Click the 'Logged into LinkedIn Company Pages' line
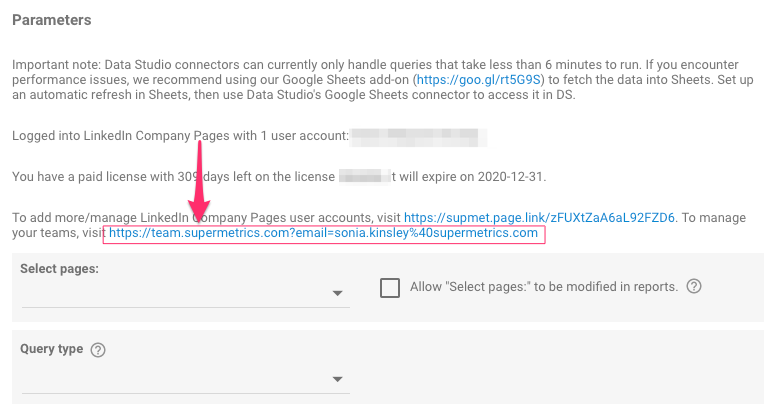The width and height of the screenshot is (776, 413). [x=181, y=136]
